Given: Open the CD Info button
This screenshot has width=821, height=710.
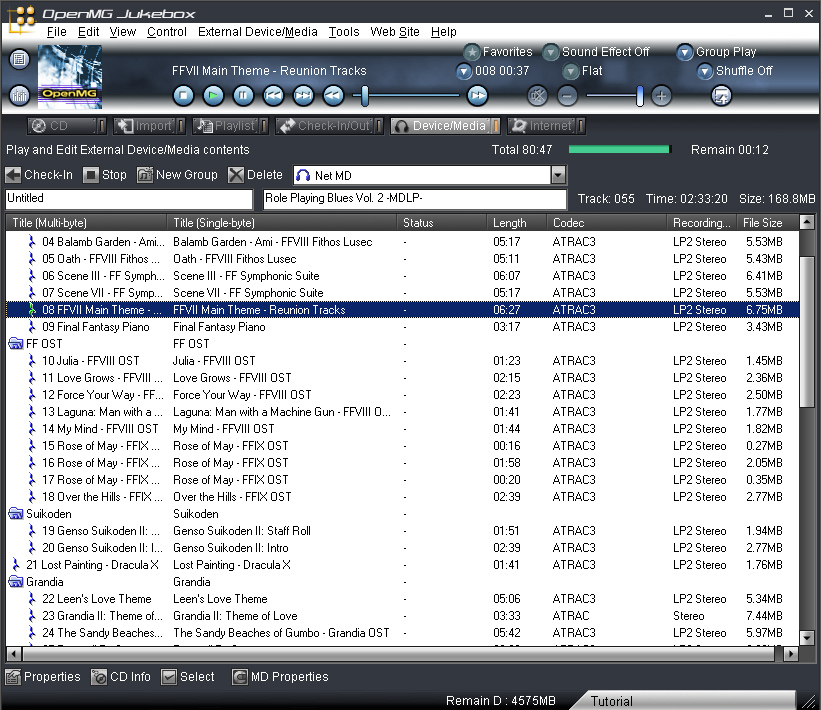Looking at the screenshot, I should (121, 677).
